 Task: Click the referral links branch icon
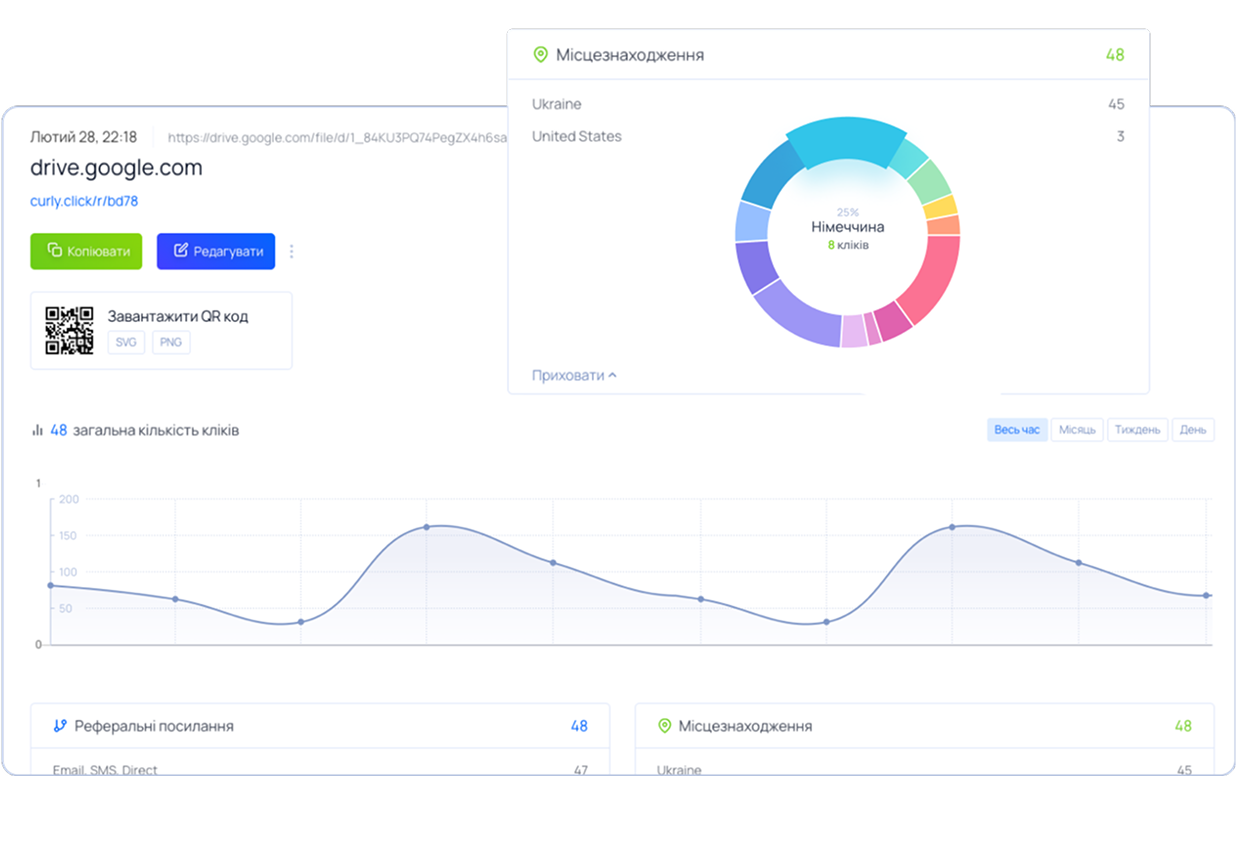coord(60,726)
